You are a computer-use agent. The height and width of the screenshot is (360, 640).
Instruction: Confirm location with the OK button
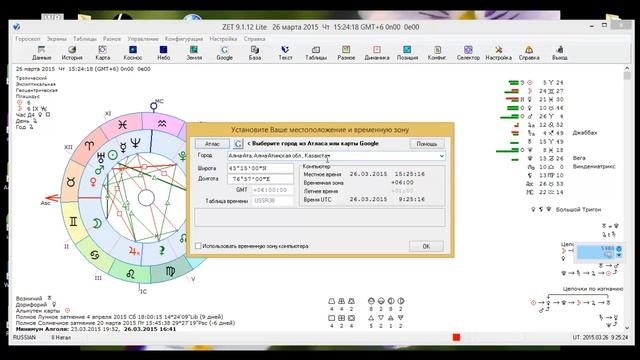coord(426,246)
